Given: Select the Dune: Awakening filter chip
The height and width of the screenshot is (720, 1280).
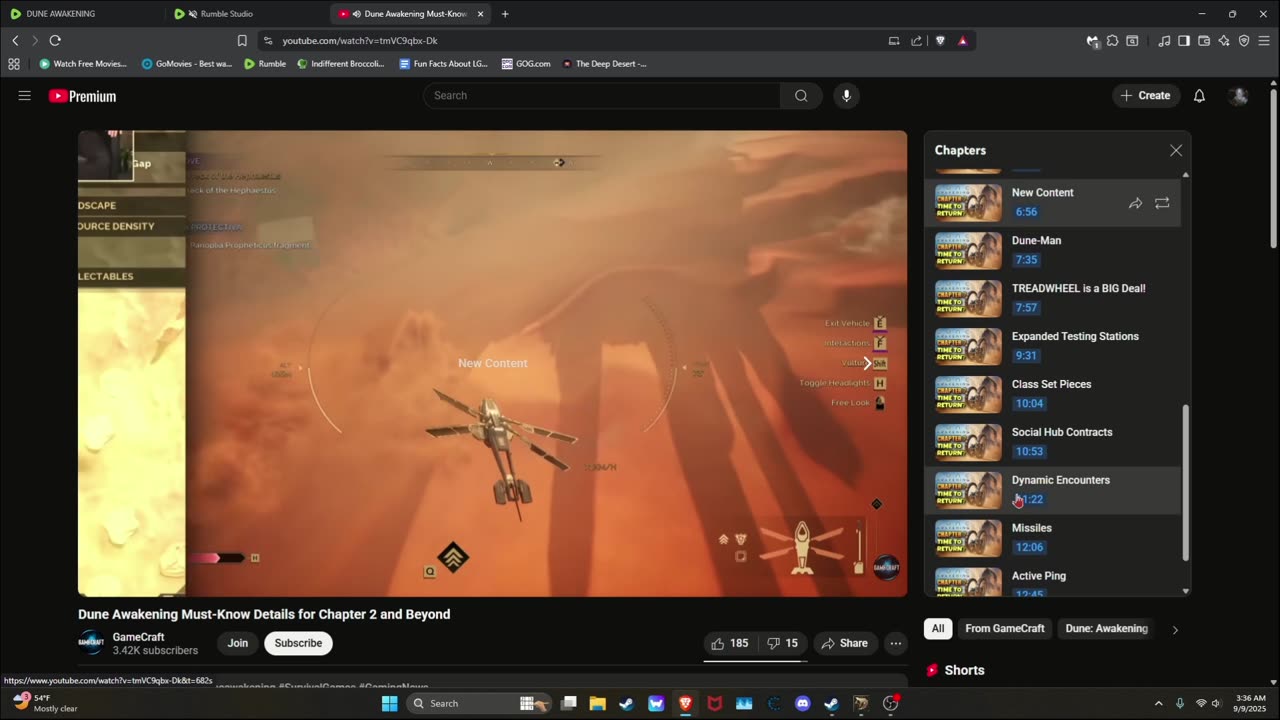Looking at the screenshot, I should pyautogui.click(x=1106, y=629).
